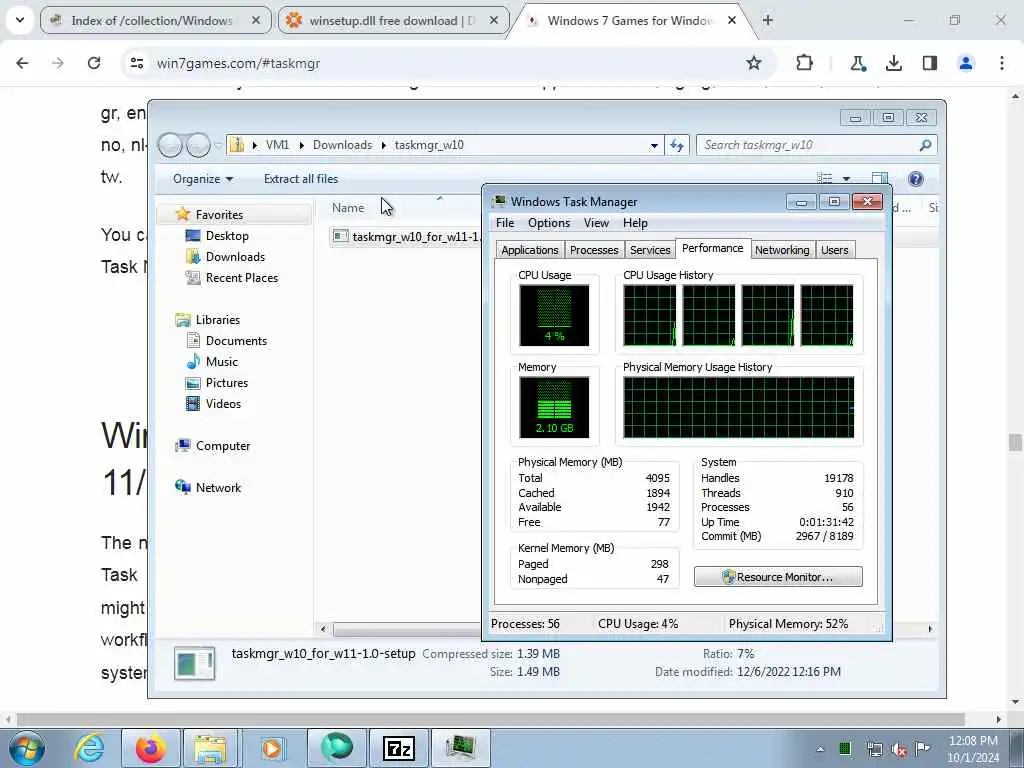Expand Downloads breadcrumb arrow in address bar
This screenshot has width=1024, height=768.
pyautogui.click(x=383, y=145)
